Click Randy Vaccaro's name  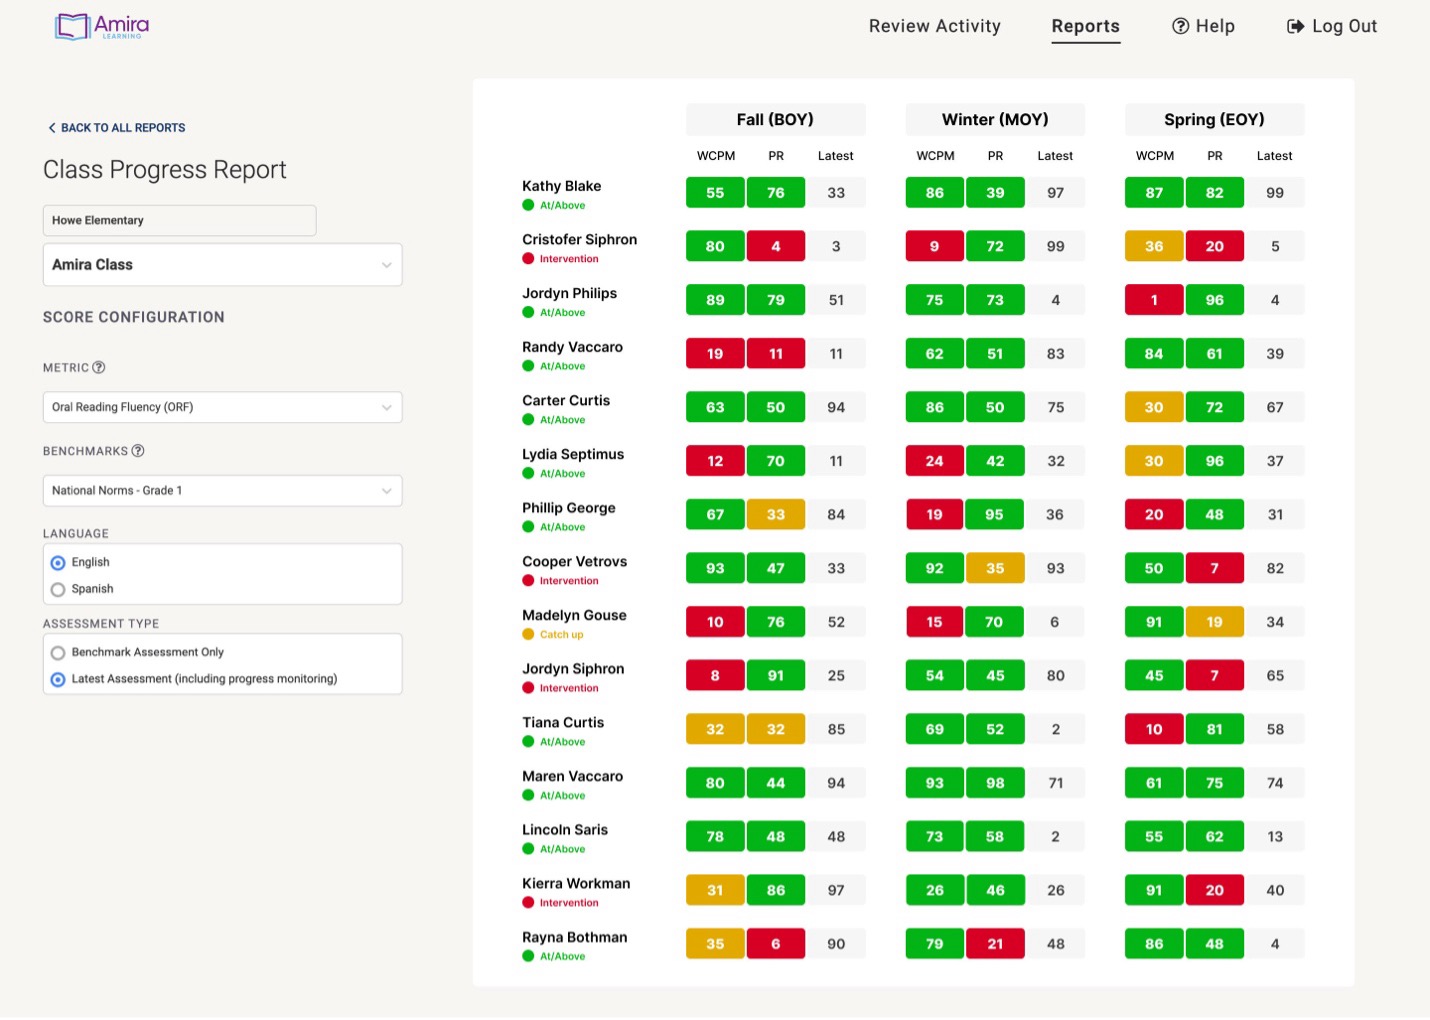coord(573,347)
